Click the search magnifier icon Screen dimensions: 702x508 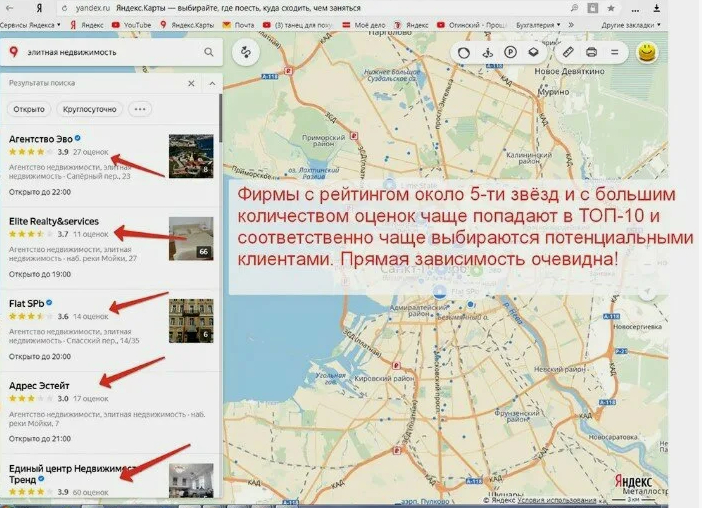pyautogui.click(x=209, y=51)
